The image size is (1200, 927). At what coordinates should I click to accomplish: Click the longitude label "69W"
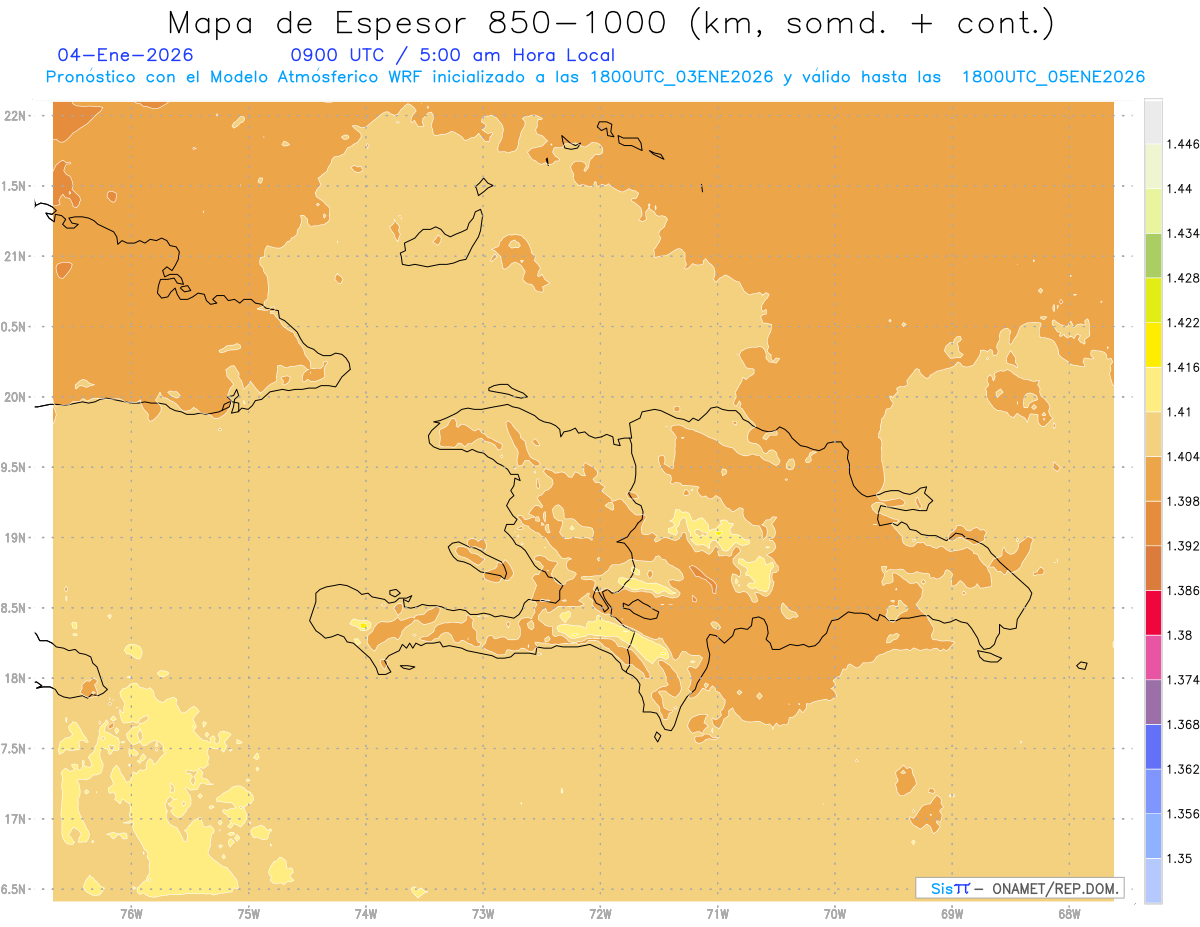(952, 914)
